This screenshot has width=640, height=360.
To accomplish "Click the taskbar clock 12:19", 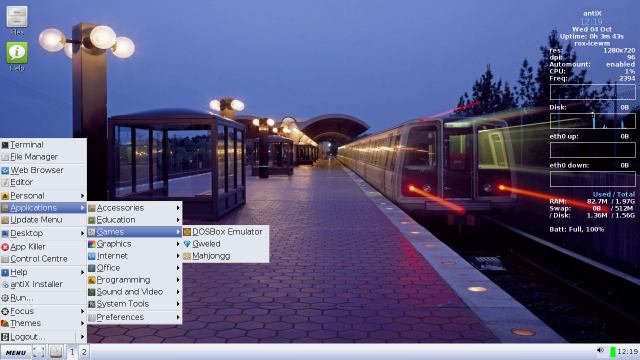I will (627, 352).
